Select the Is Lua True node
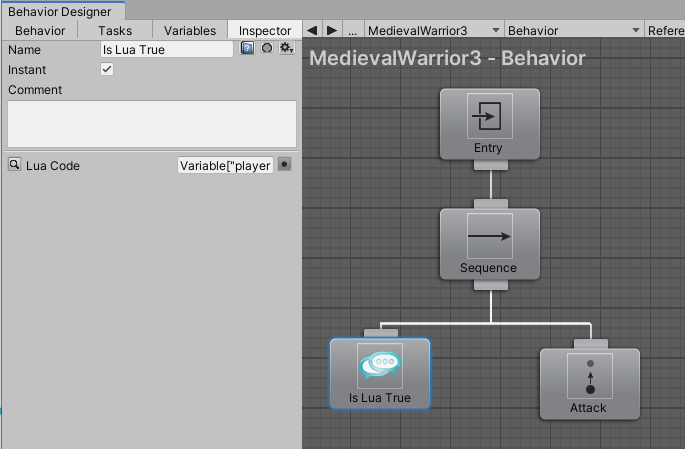This screenshot has height=449, width=685. click(380, 374)
